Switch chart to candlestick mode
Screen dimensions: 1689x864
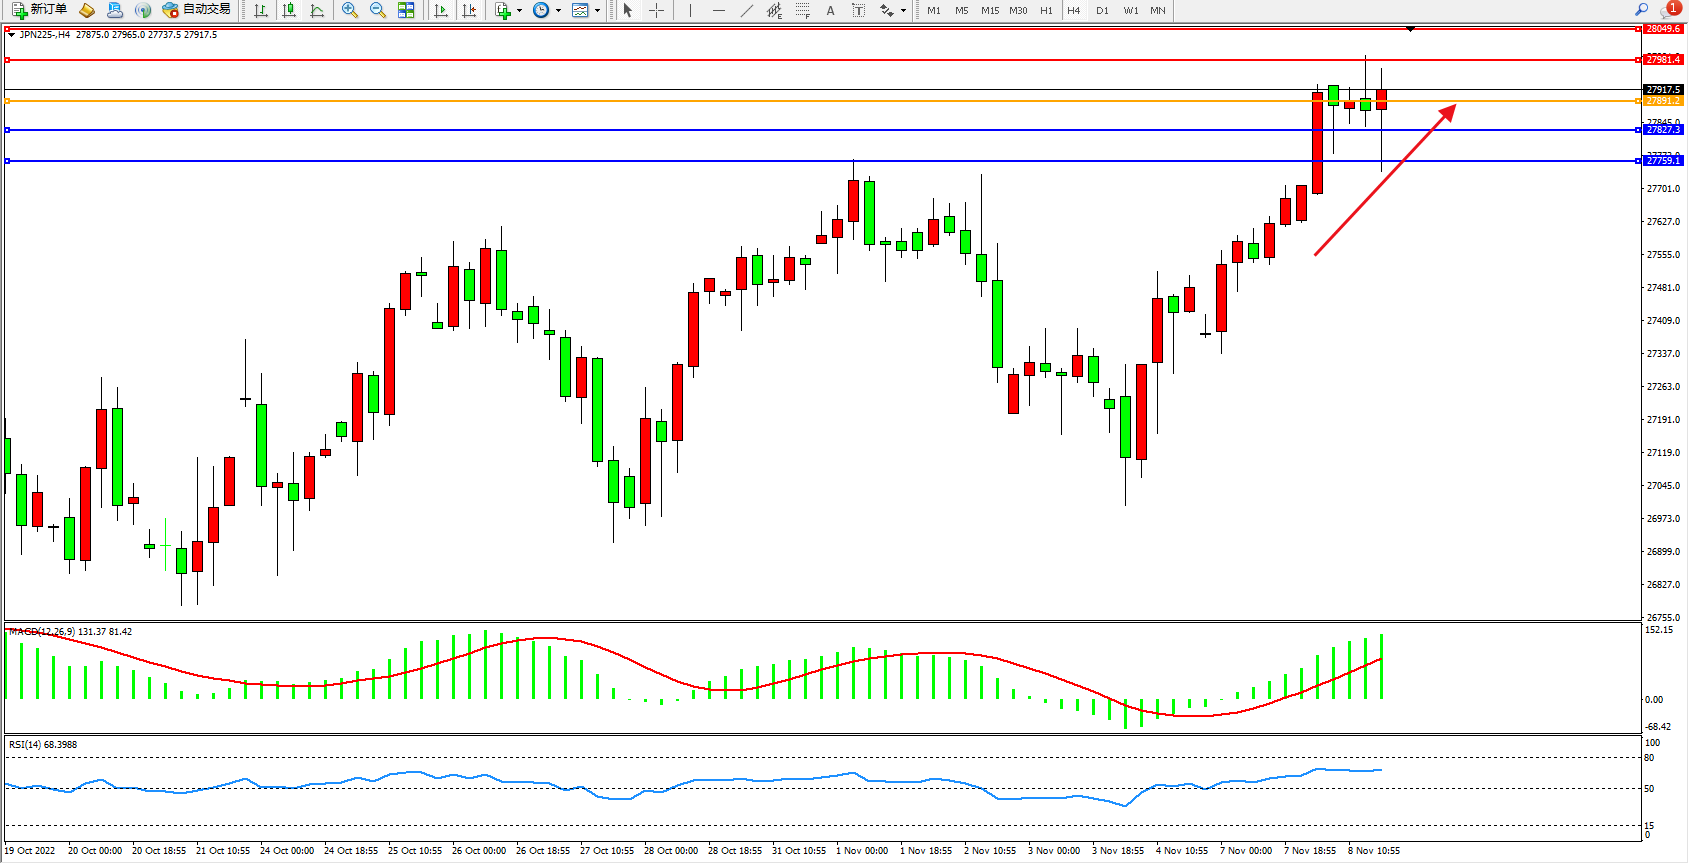point(289,10)
